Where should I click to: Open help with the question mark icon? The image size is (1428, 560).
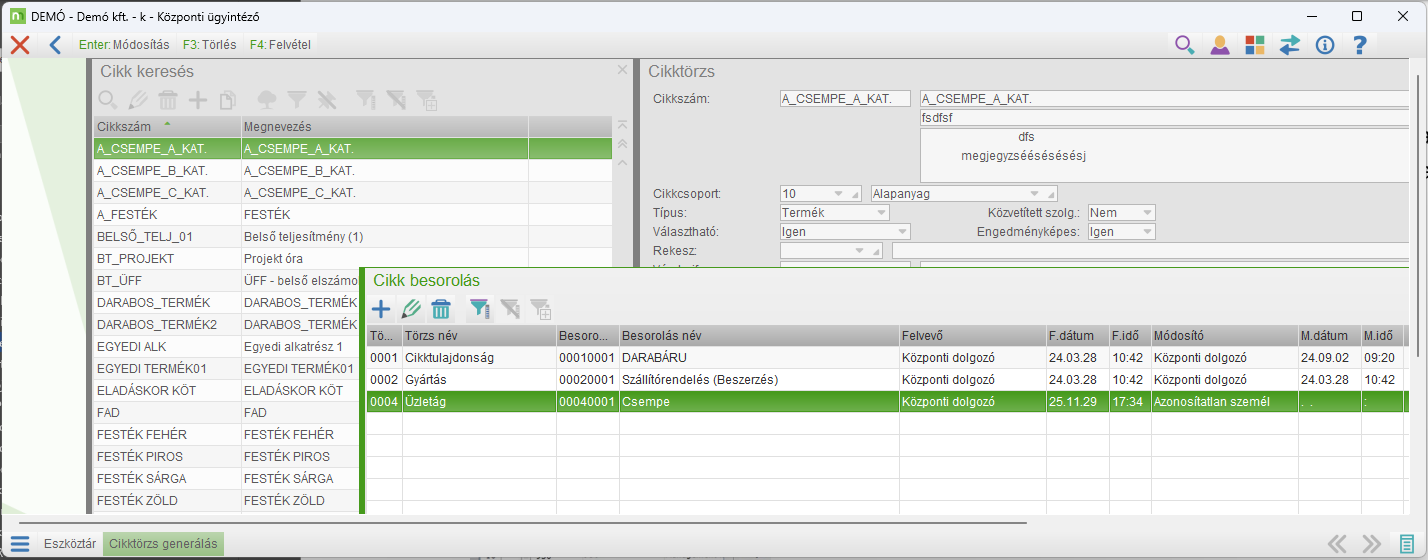tap(1359, 44)
